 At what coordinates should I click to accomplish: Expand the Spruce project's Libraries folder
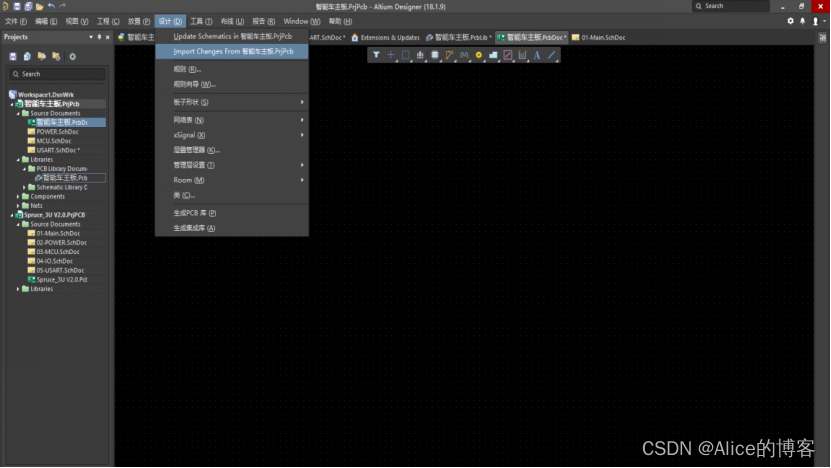(x=18, y=289)
